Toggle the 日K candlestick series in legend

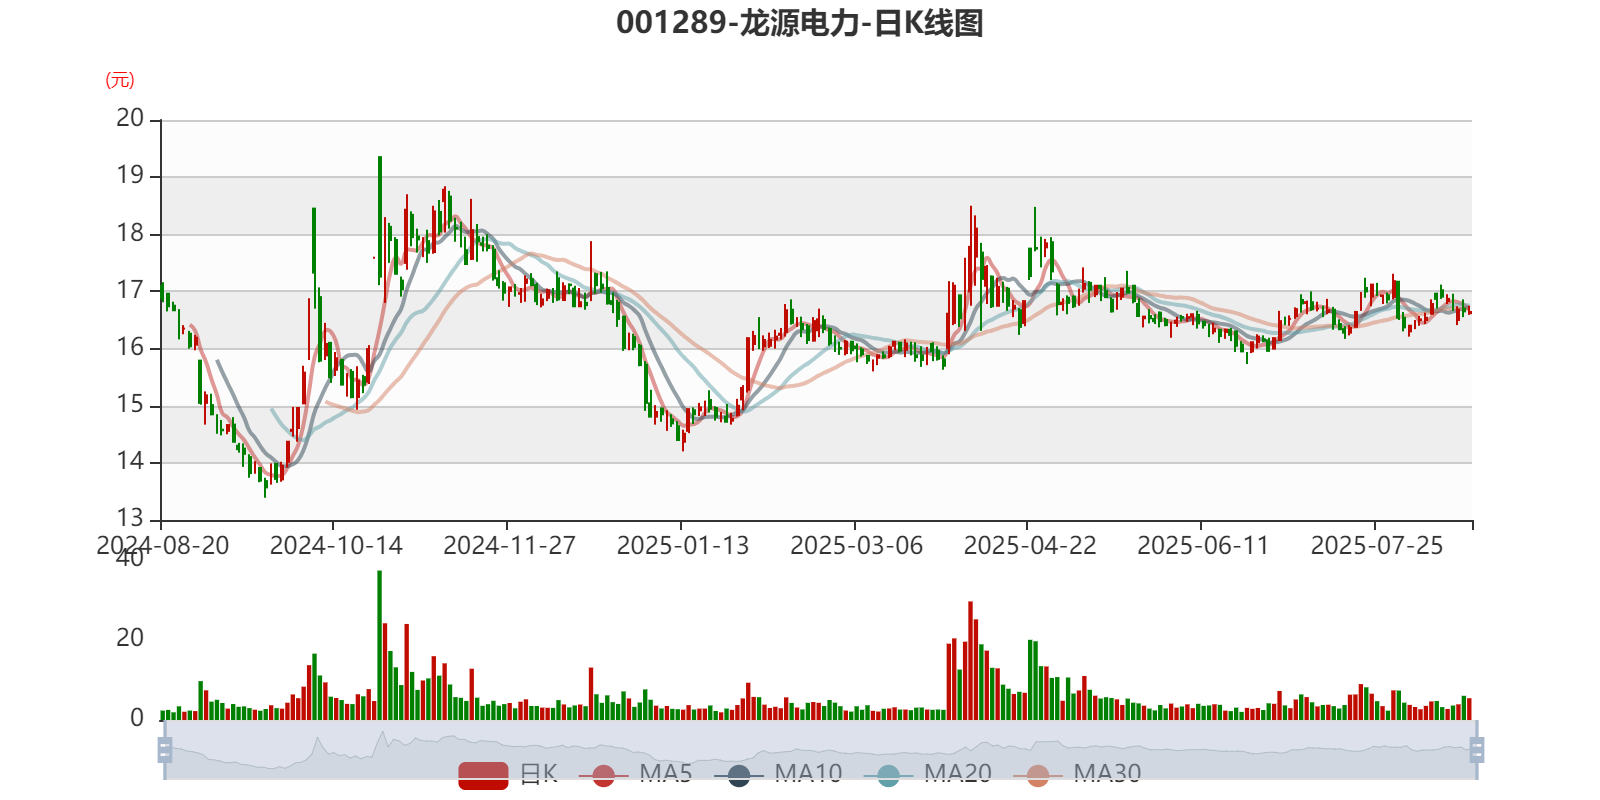[508, 774]
